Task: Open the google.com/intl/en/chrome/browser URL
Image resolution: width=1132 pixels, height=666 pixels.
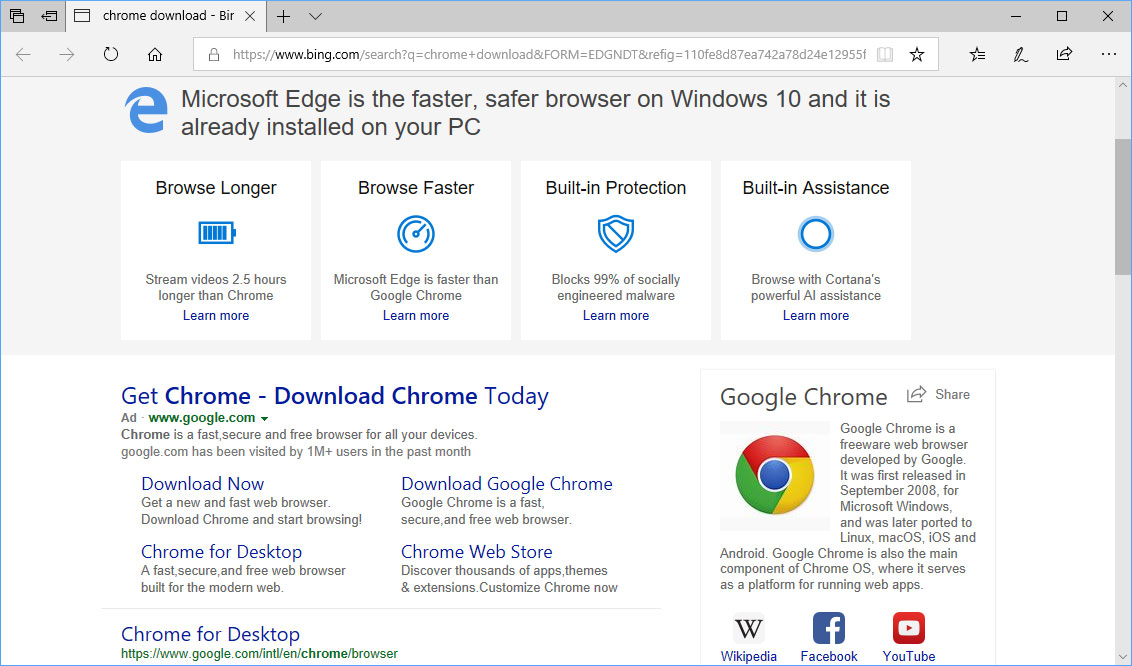Action: point(259,654)
